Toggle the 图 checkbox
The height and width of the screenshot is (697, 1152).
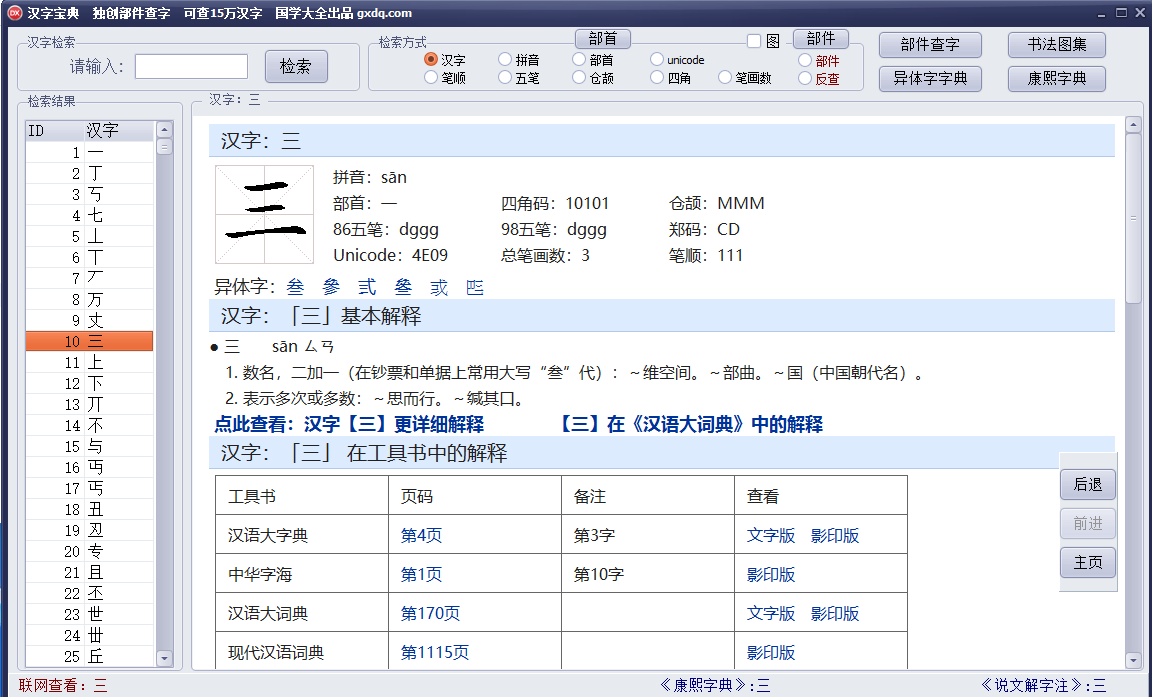click(754, 41)
